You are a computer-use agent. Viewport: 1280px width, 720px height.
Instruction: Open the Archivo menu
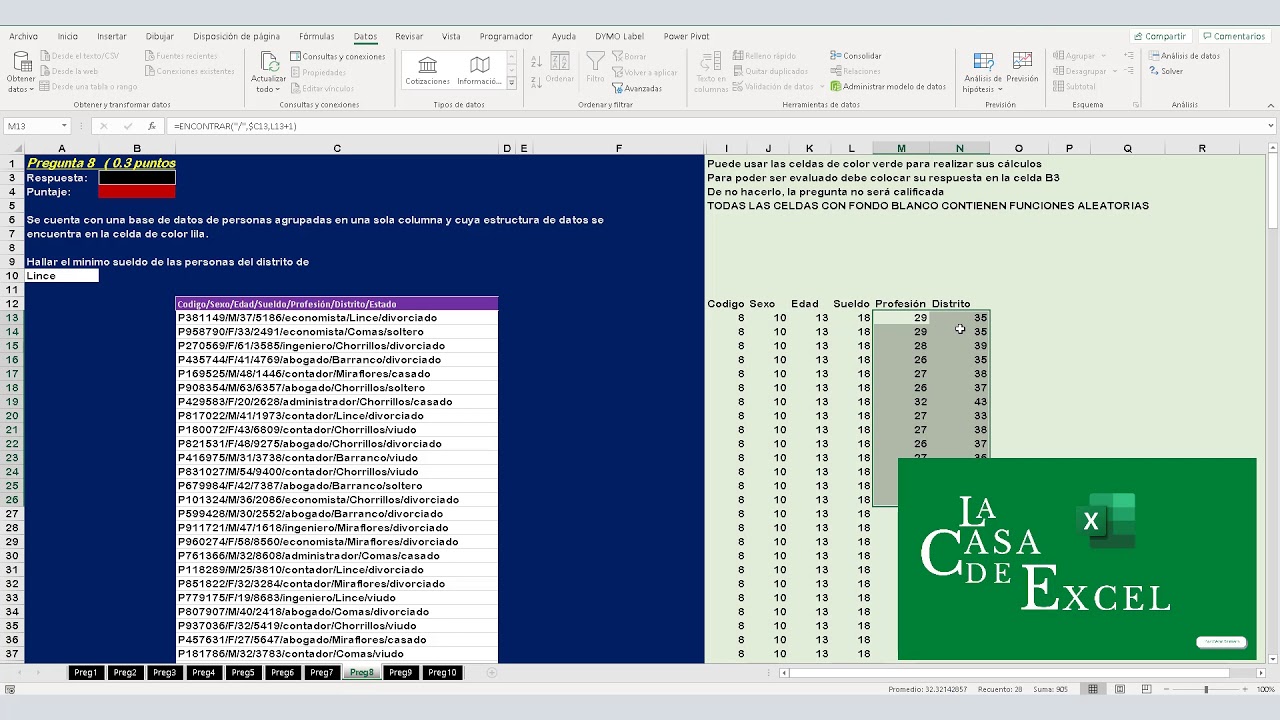[x=23, y=36]
